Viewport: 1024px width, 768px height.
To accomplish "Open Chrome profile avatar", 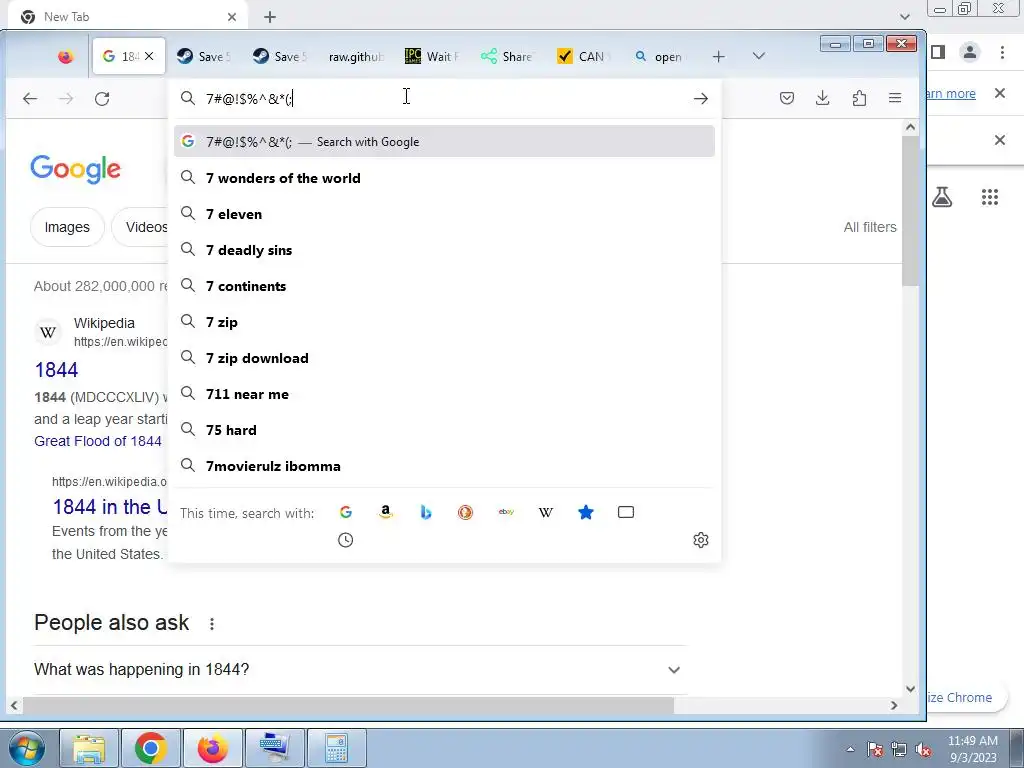I will point(970,52).
